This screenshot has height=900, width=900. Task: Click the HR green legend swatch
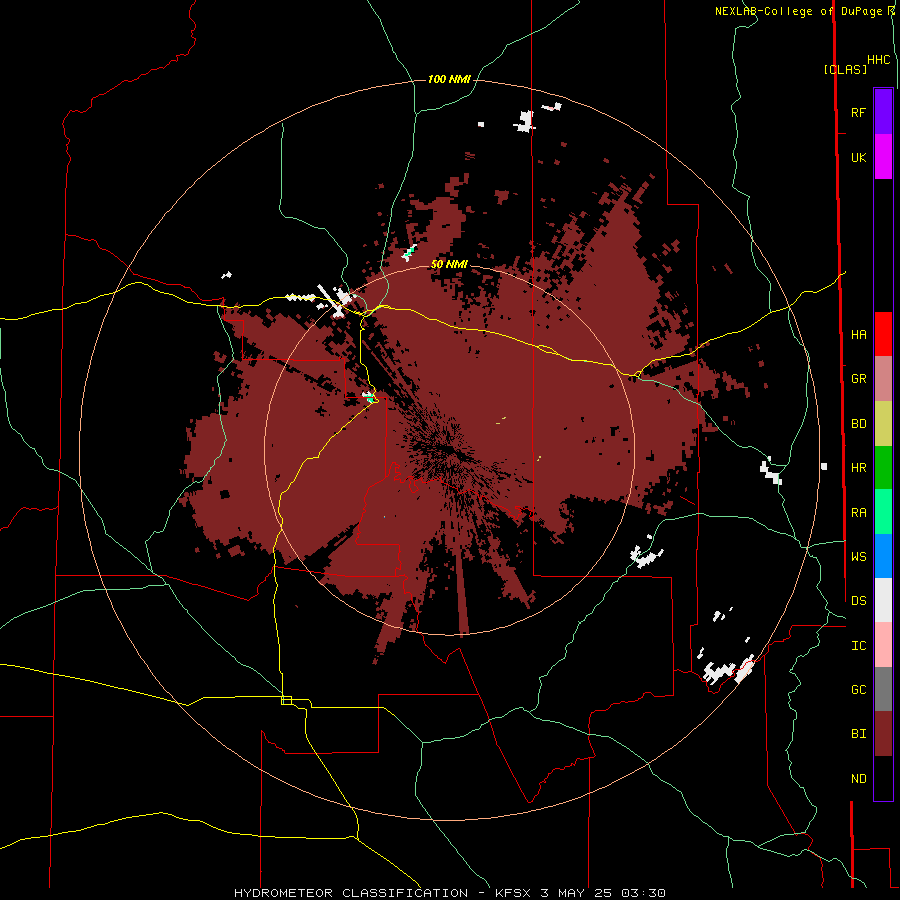pos(883,468)
